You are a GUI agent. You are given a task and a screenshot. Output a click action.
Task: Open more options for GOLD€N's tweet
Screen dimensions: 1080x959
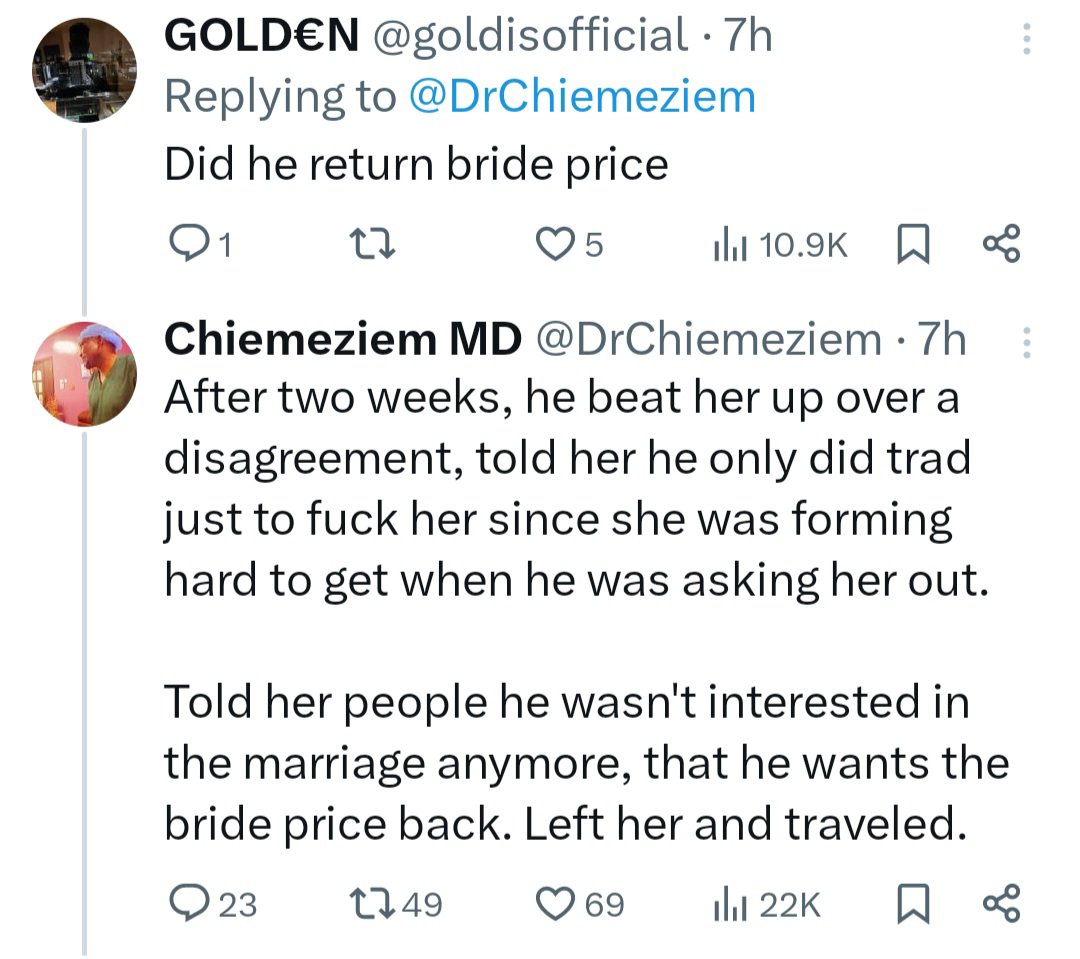pos(1023,40)
